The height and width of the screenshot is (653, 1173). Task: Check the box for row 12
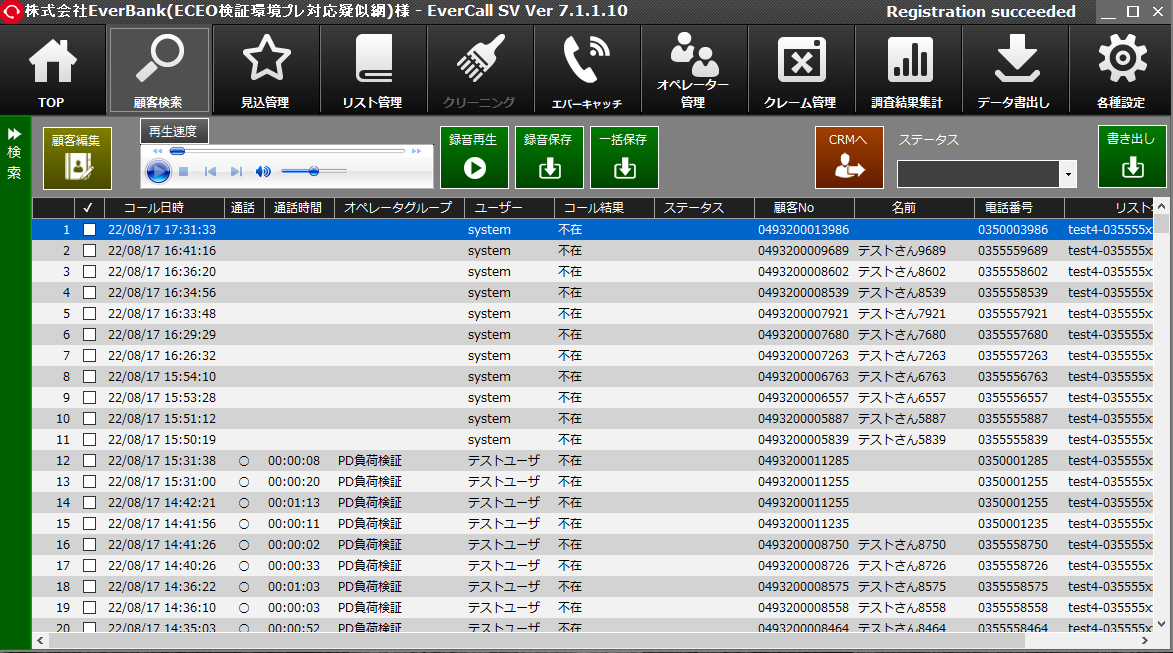90,461
